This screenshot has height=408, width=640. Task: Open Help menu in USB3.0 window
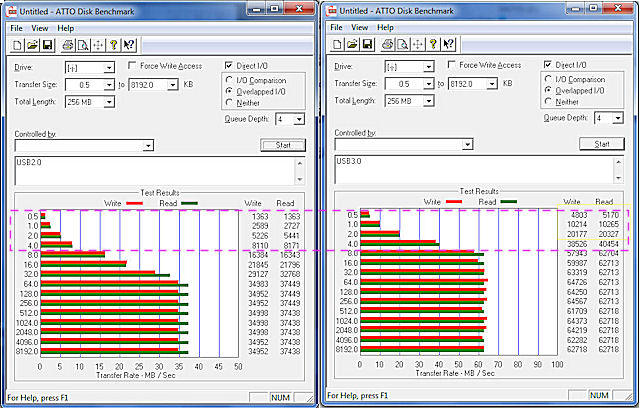click(x=385, y=27)
